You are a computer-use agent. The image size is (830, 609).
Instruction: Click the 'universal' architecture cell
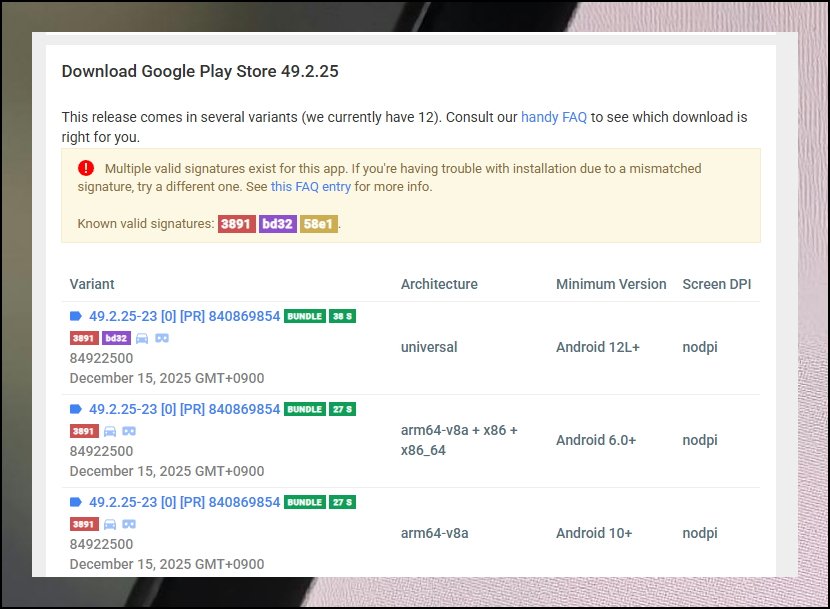coord(429,347)
